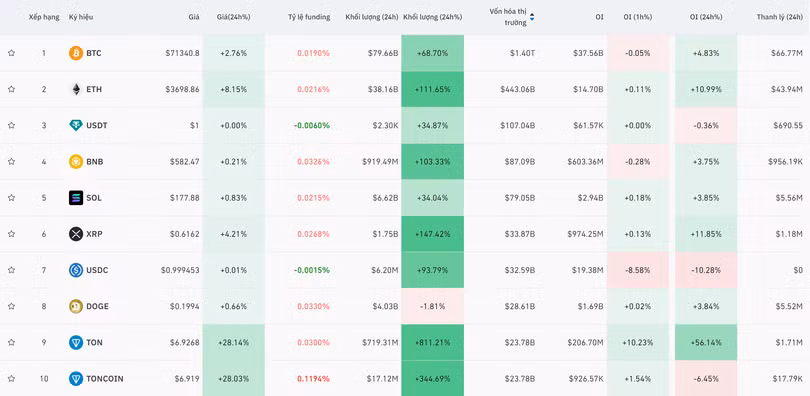Open the ETH symbol link

click(x=94, y=89)
